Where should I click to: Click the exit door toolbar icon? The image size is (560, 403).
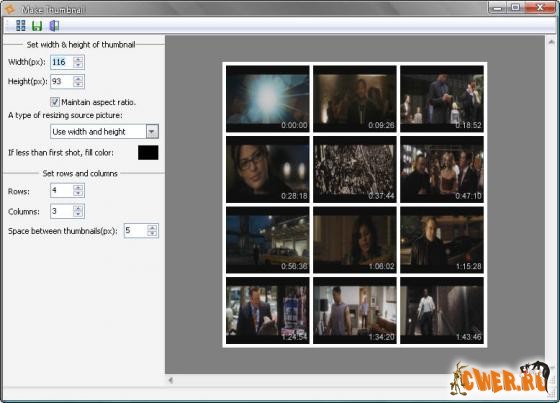[x=54, y=26]
